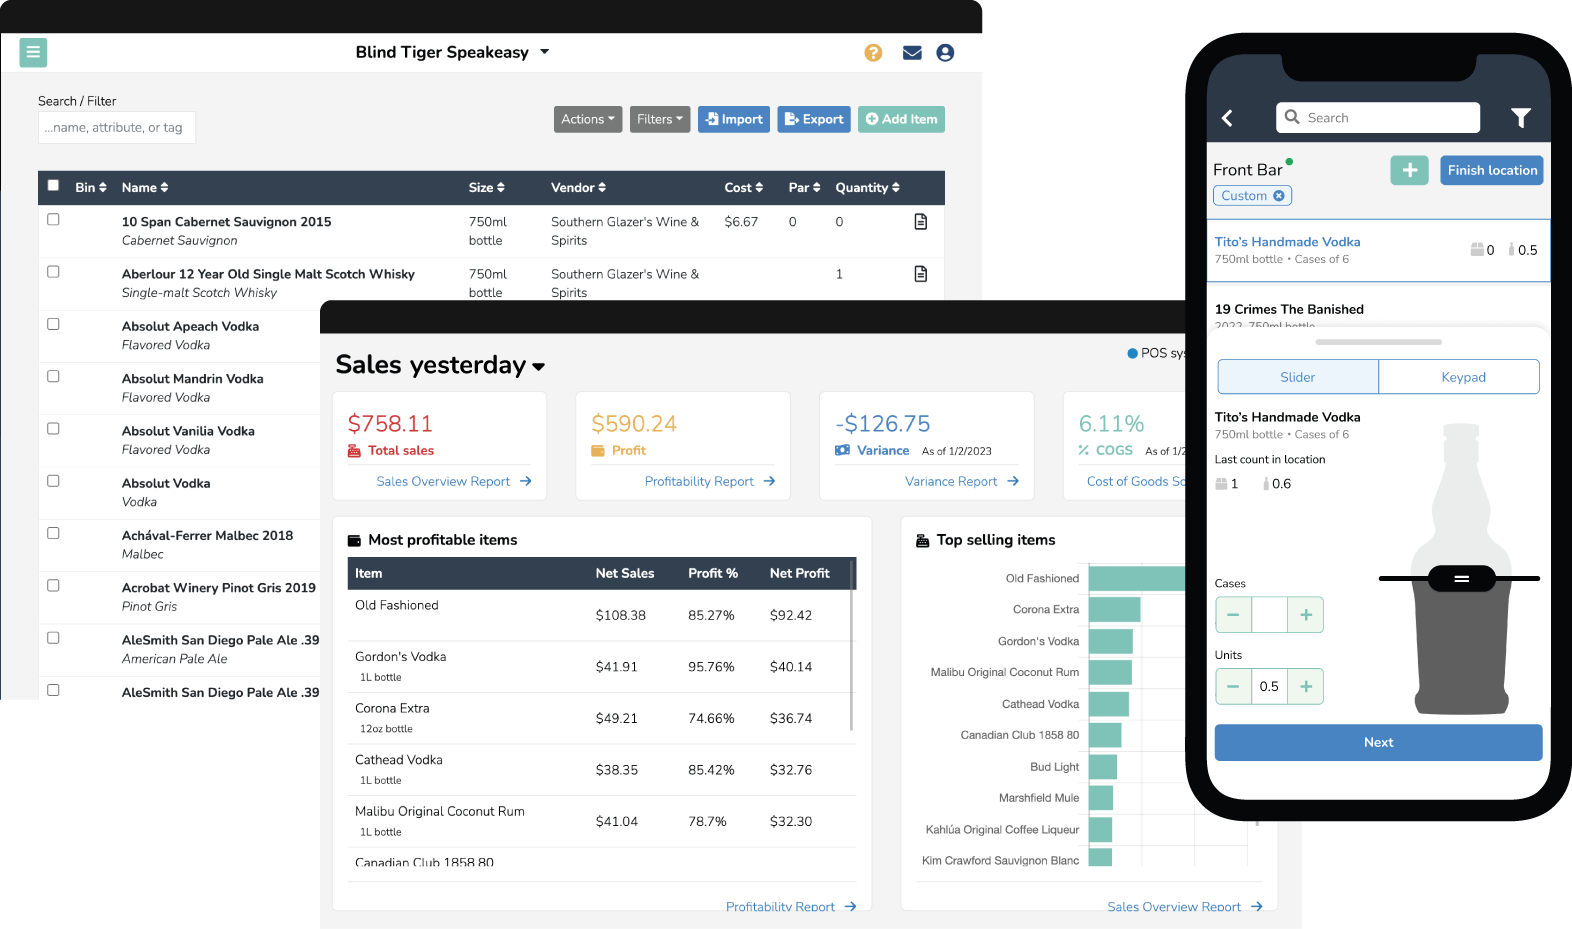Sort by Quantity column
1572x929 pixels.
(868, 188)
